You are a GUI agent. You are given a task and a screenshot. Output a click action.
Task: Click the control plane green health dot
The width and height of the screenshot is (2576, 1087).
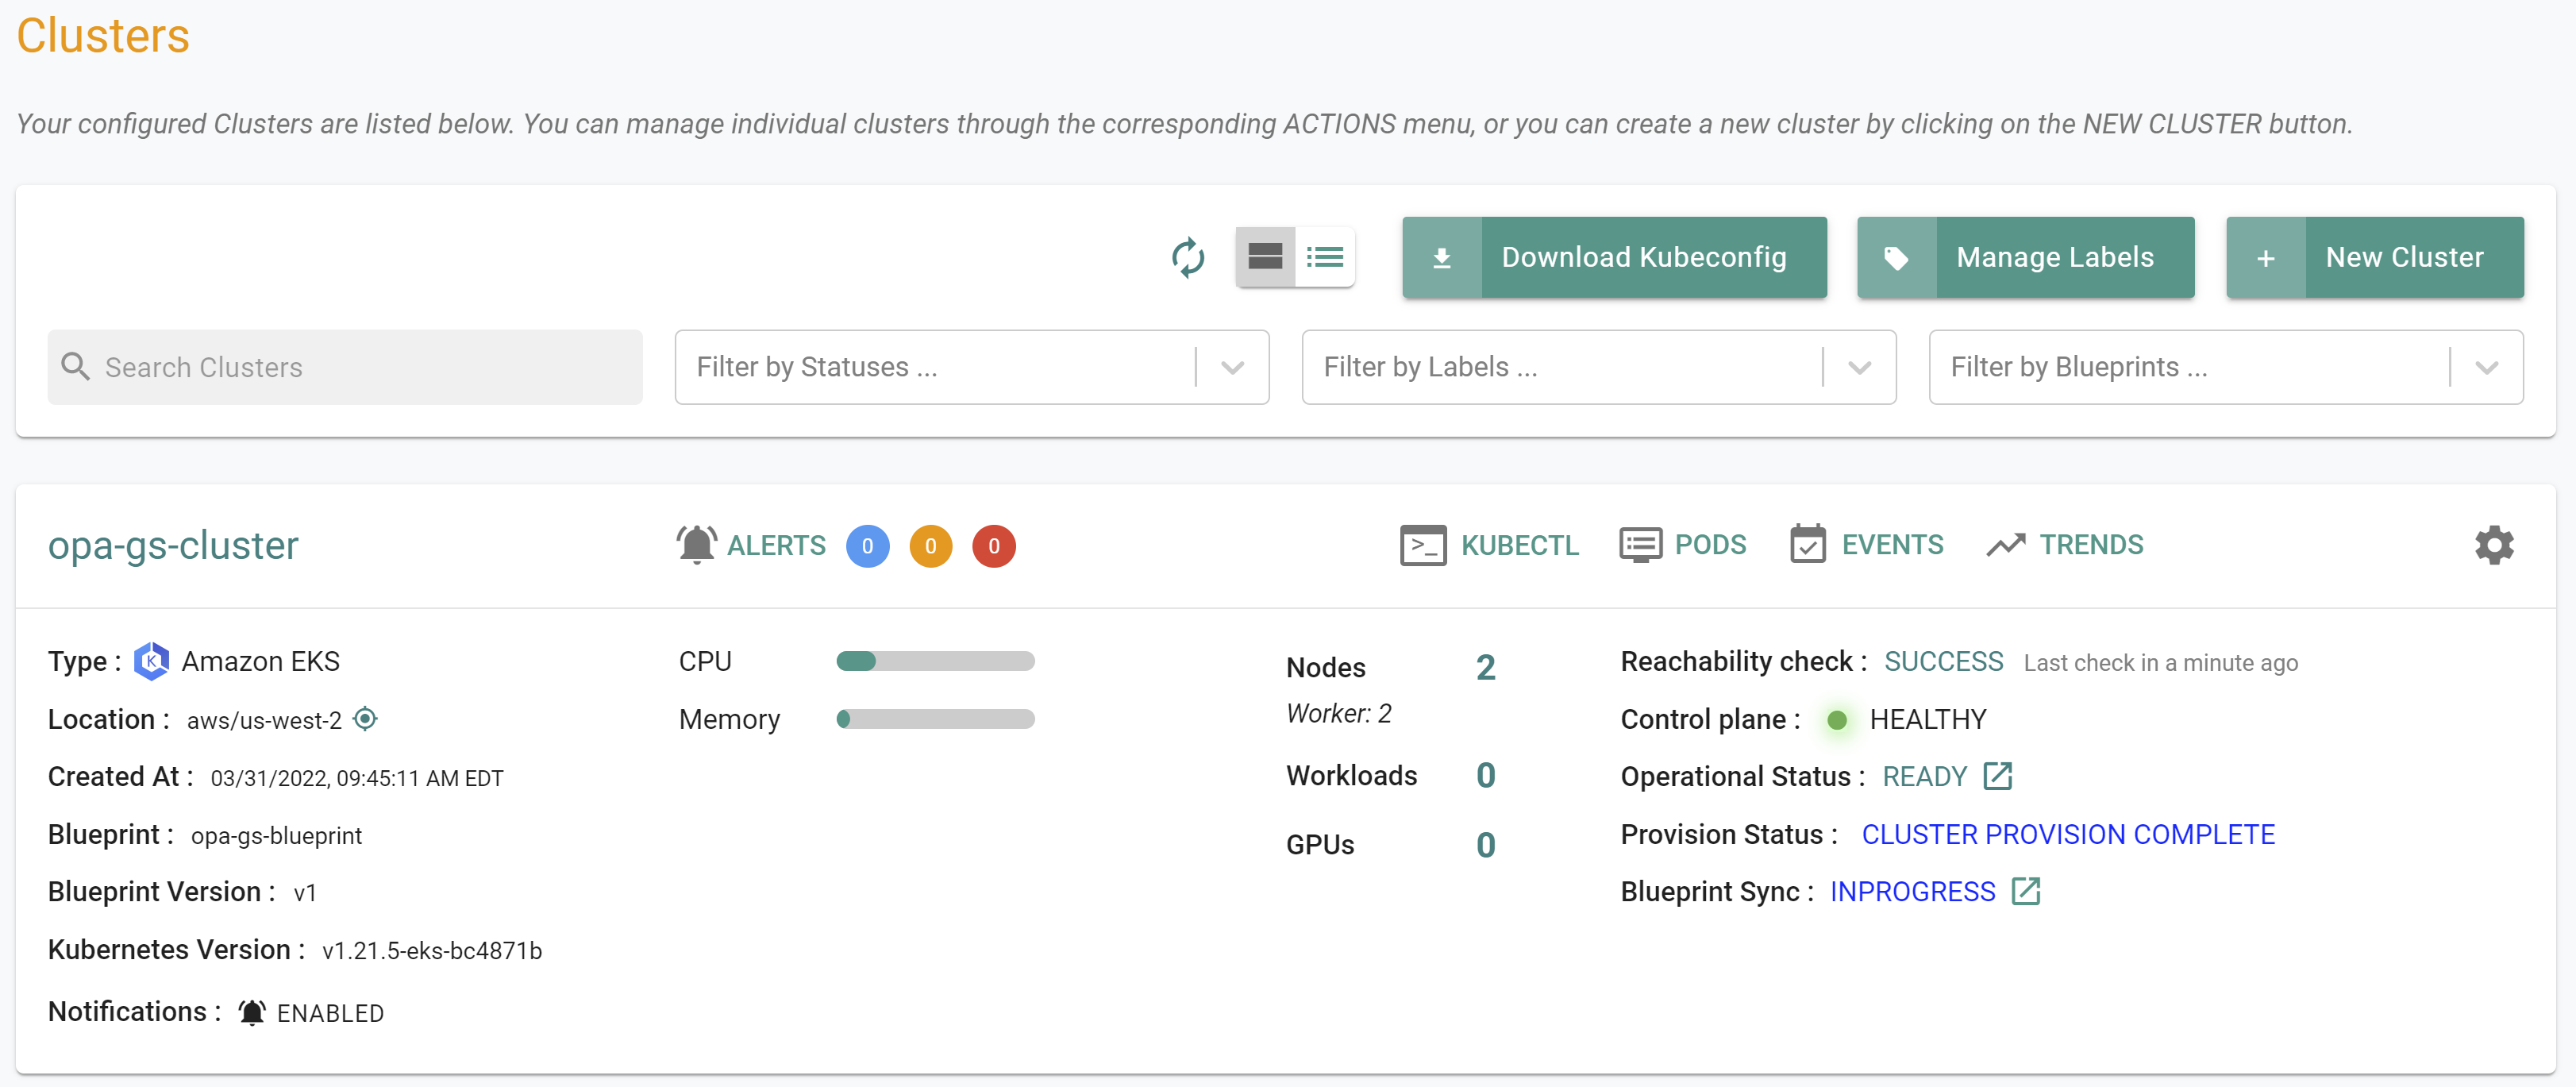pos(1837,720)
